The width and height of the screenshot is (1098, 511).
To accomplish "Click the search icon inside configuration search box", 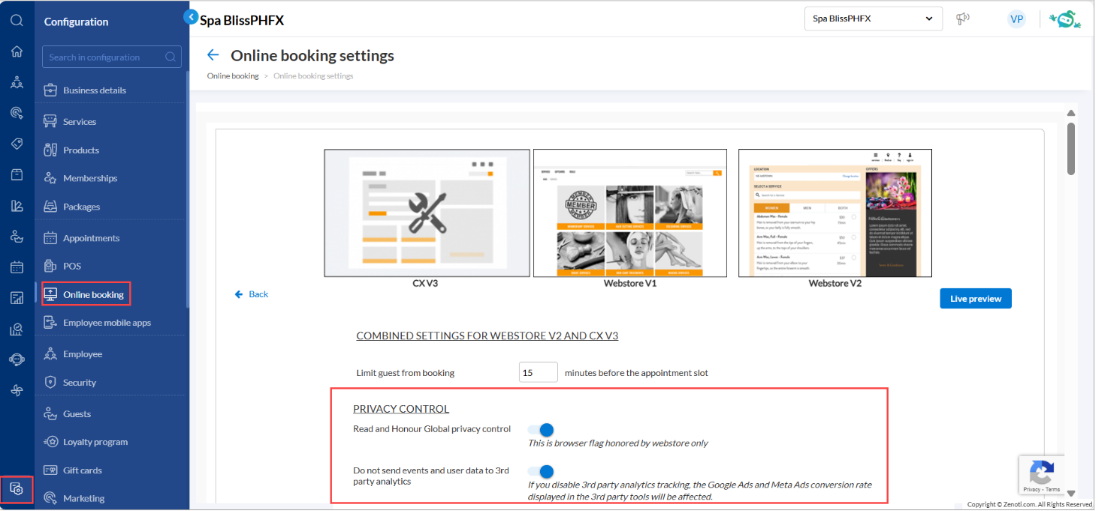I will 170,57.
